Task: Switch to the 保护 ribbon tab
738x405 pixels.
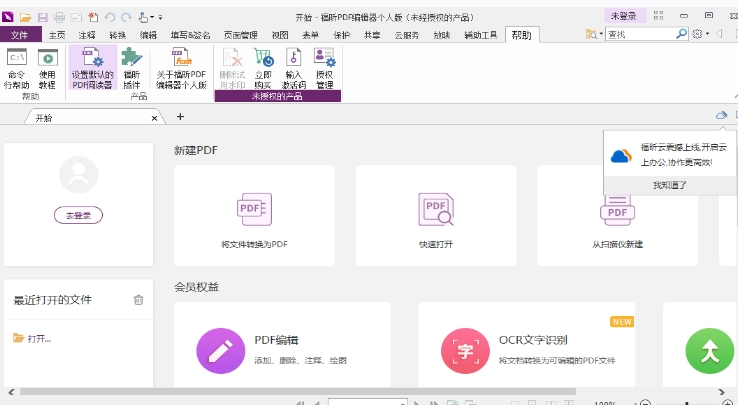Action: [341, 35]
